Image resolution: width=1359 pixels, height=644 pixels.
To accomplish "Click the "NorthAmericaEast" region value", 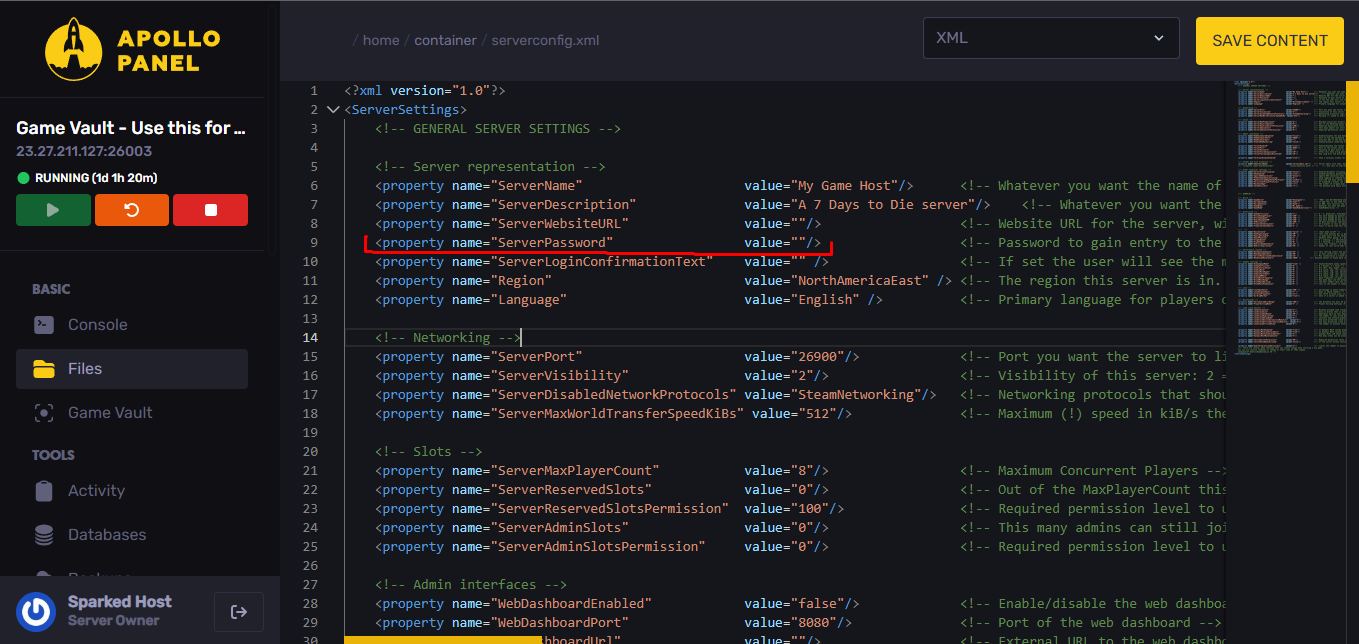I will point(860,281).
